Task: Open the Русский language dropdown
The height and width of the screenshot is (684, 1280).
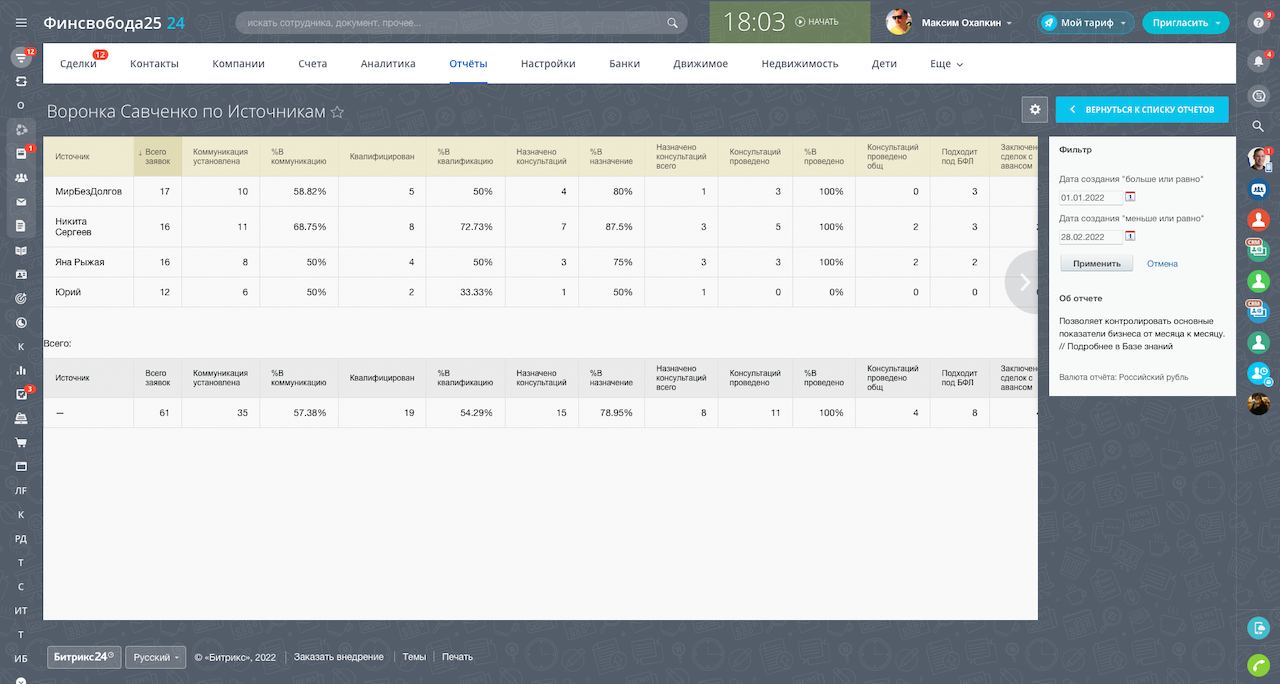Action: [156, 657]
